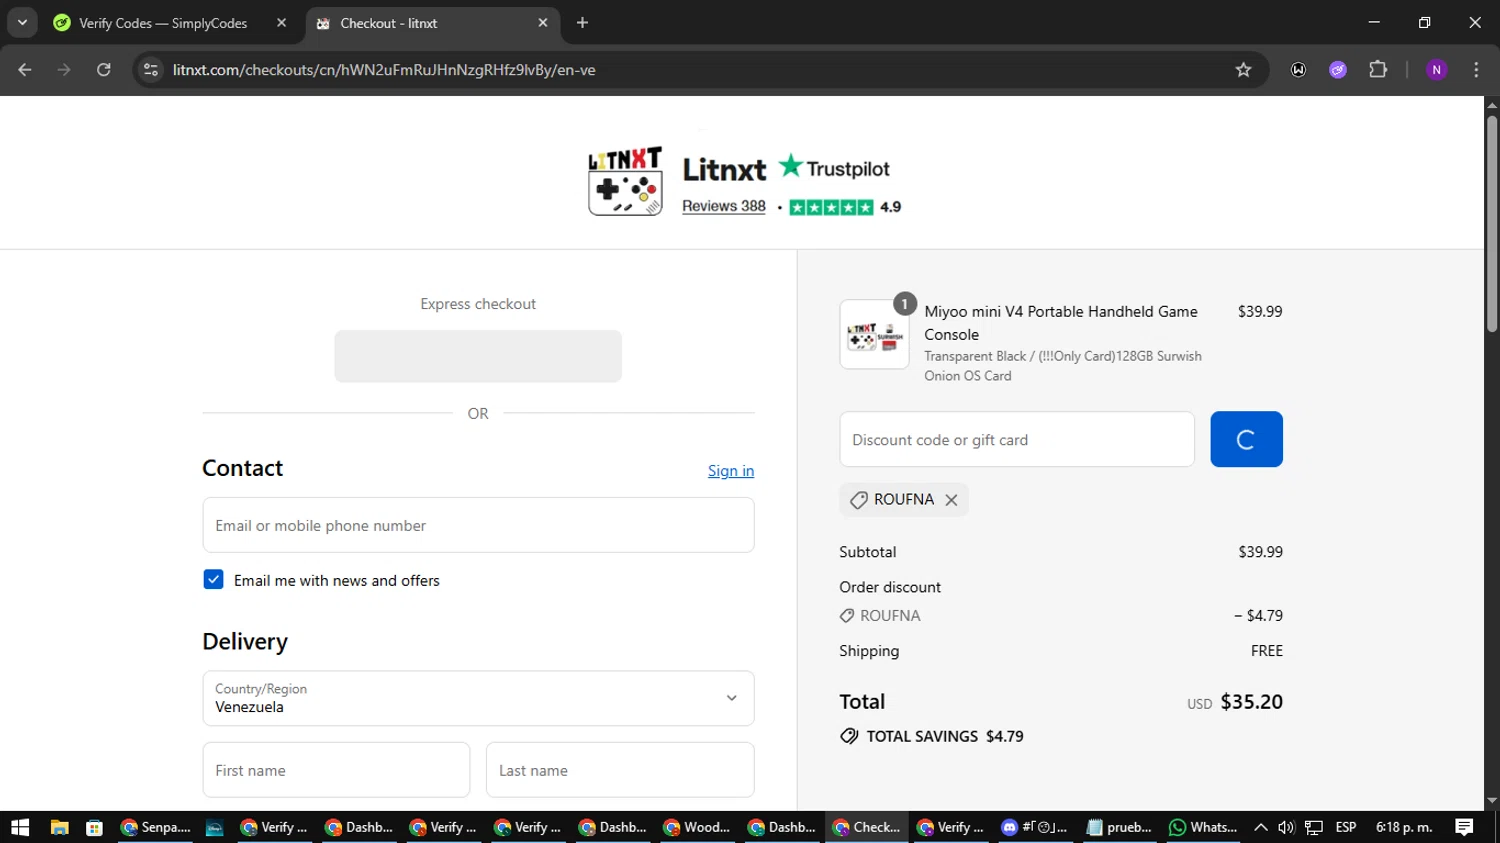Viewport: 1500px width, 843px height.
Task: Open the prueb... Notepad window in taskbar
Action: click(x=1120, y=827)
